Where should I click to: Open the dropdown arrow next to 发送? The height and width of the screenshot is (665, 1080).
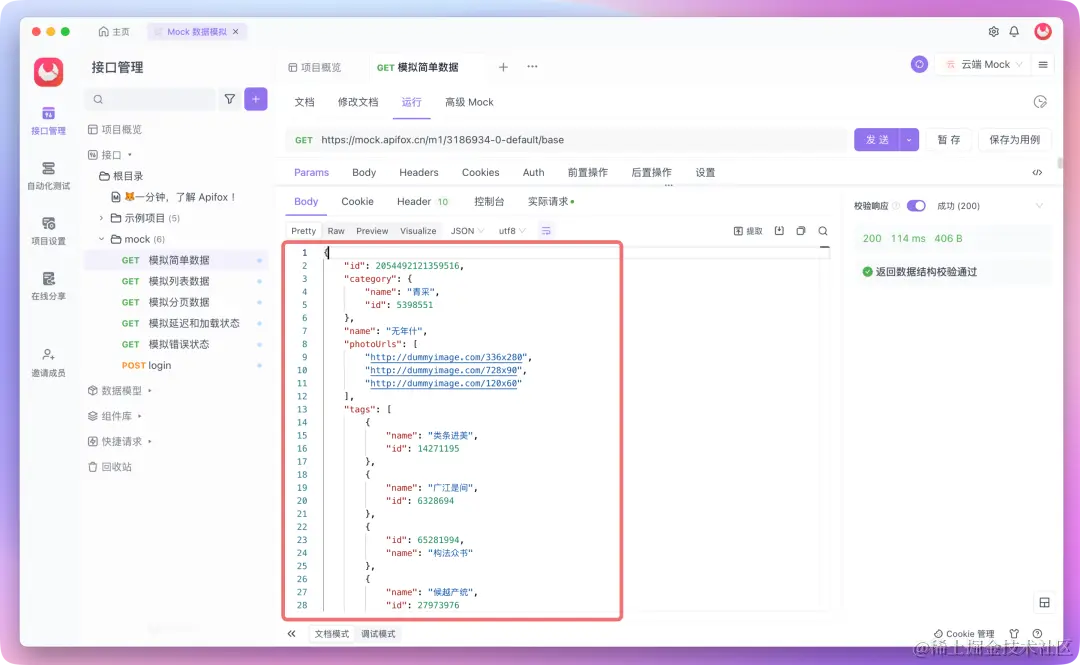tap(909, 140)
